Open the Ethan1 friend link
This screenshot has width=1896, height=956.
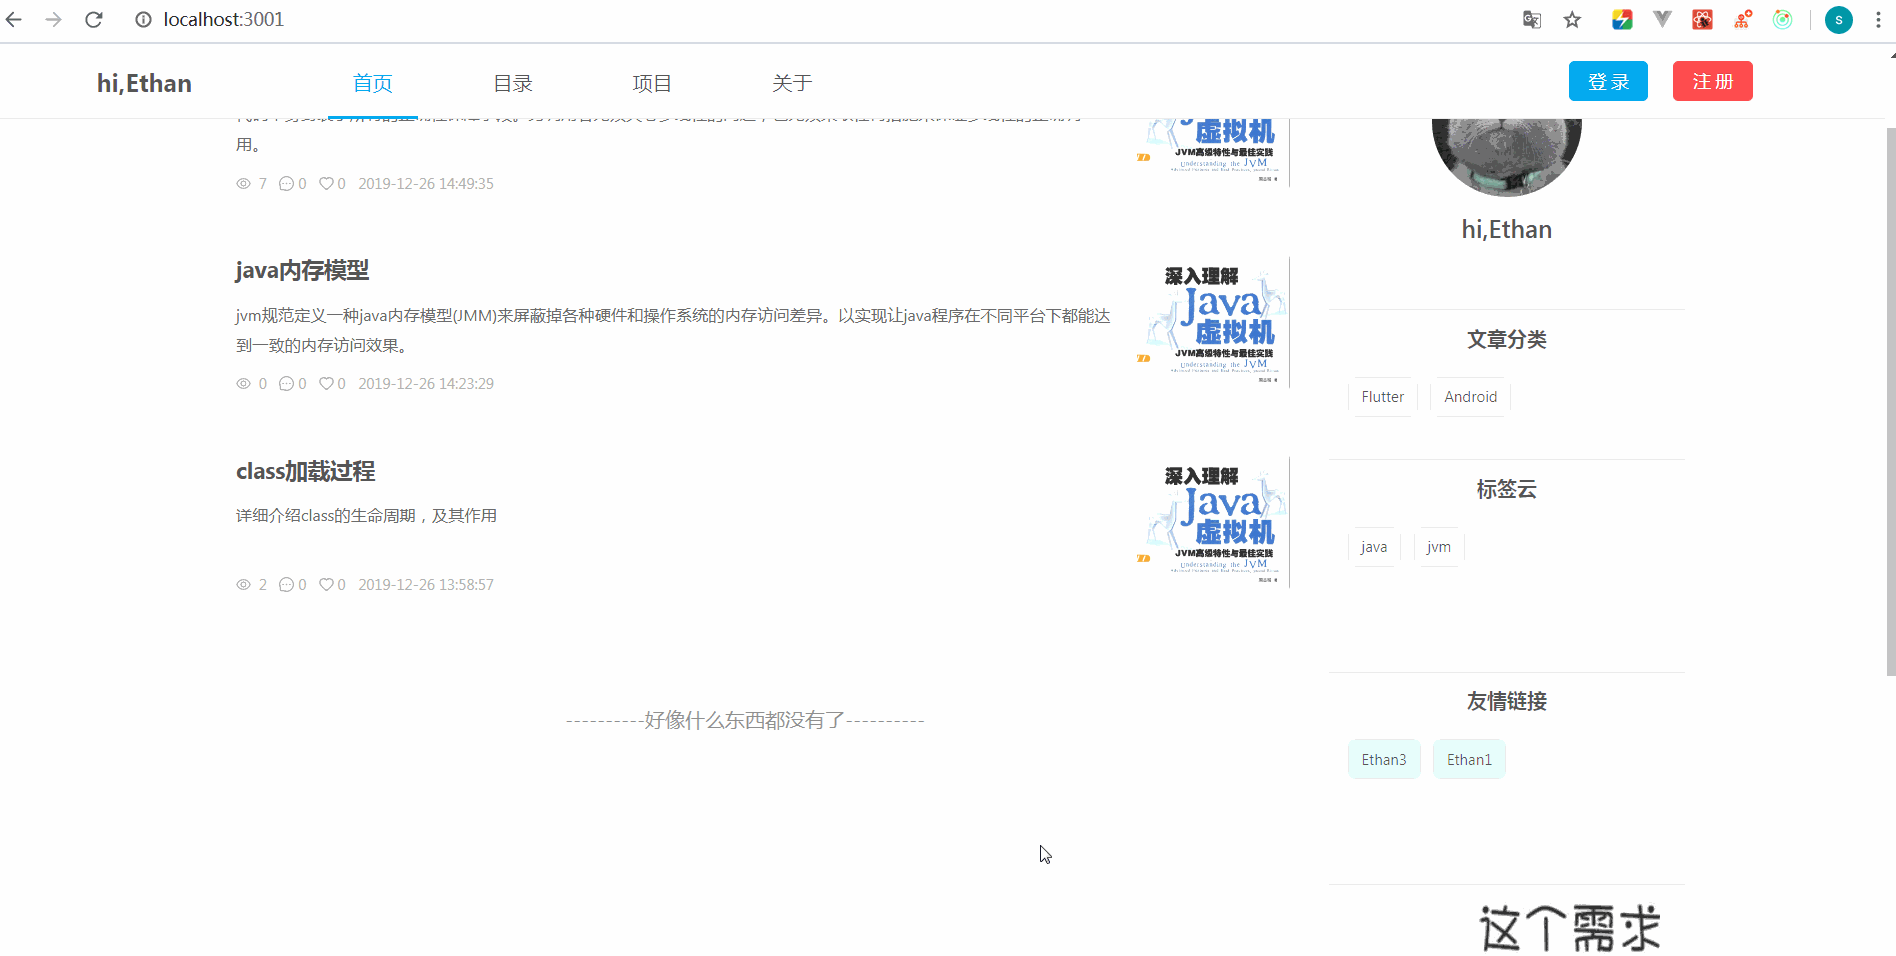(1469, 760)
